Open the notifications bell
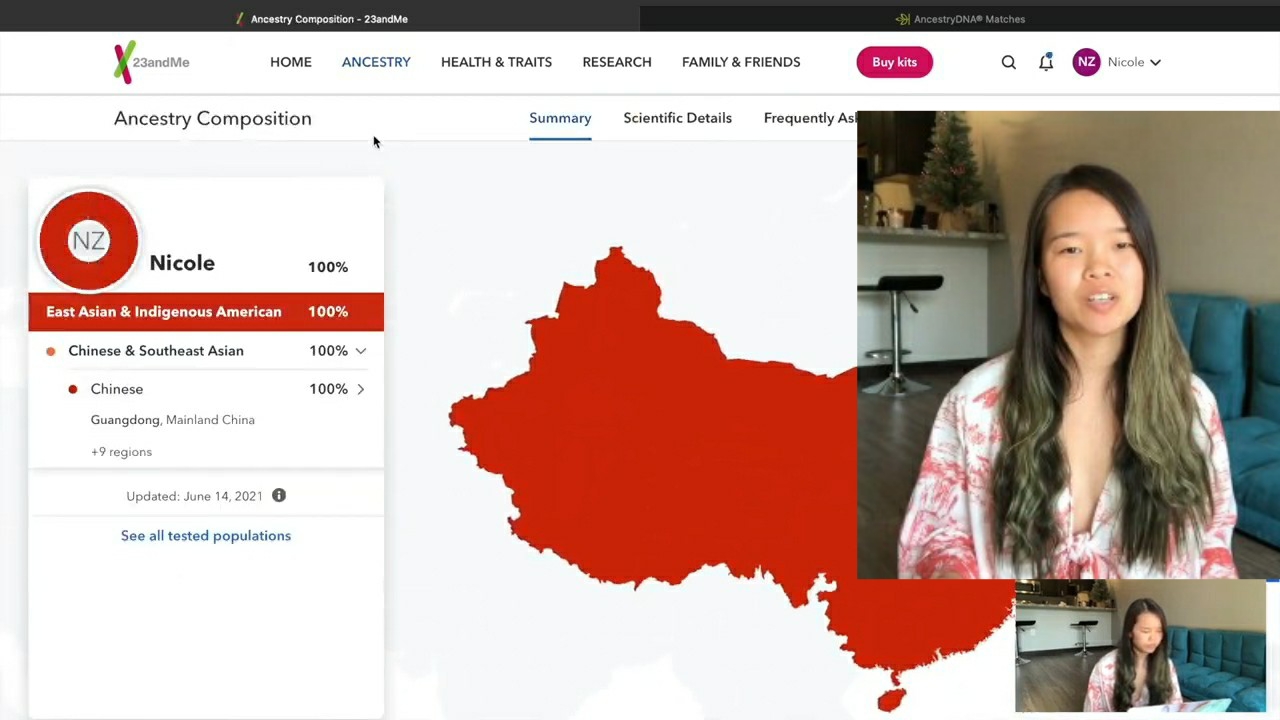The width and height of the screenshot is (1280, 720). [x=1046, y=62]
